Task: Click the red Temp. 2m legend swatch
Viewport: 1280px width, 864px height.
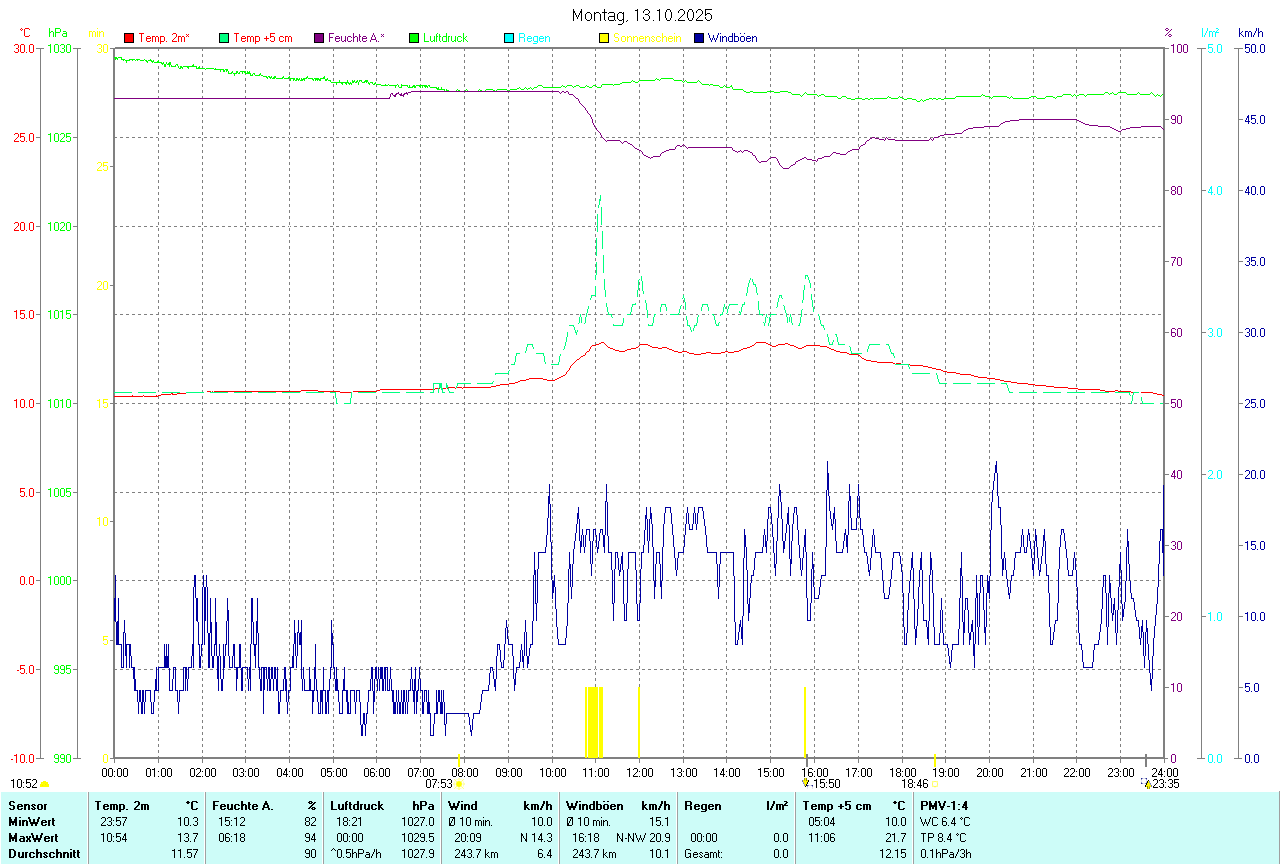Action: coord(129,38)
